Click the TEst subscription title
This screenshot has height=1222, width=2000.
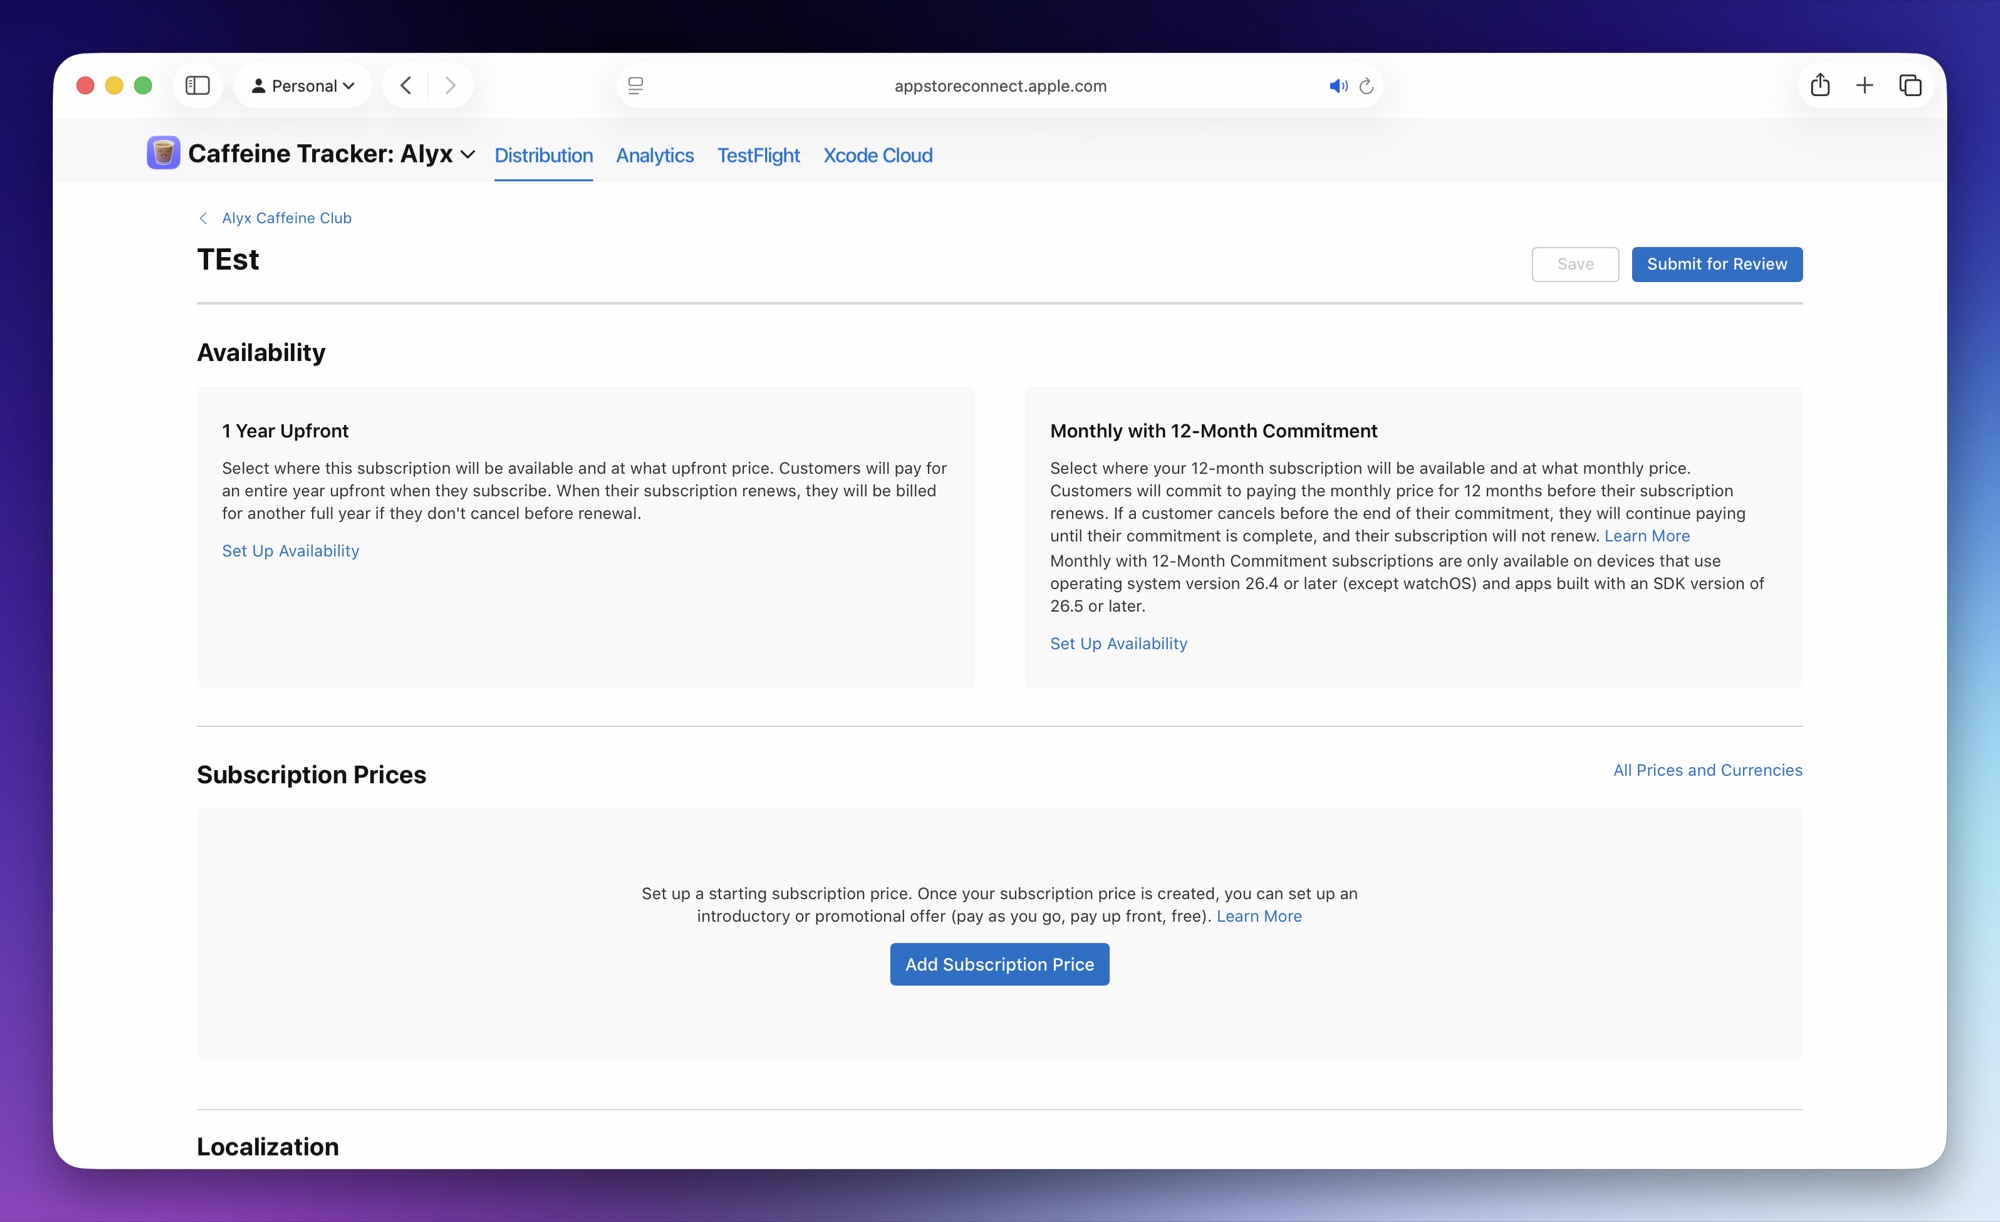click(x=228, y=260)
